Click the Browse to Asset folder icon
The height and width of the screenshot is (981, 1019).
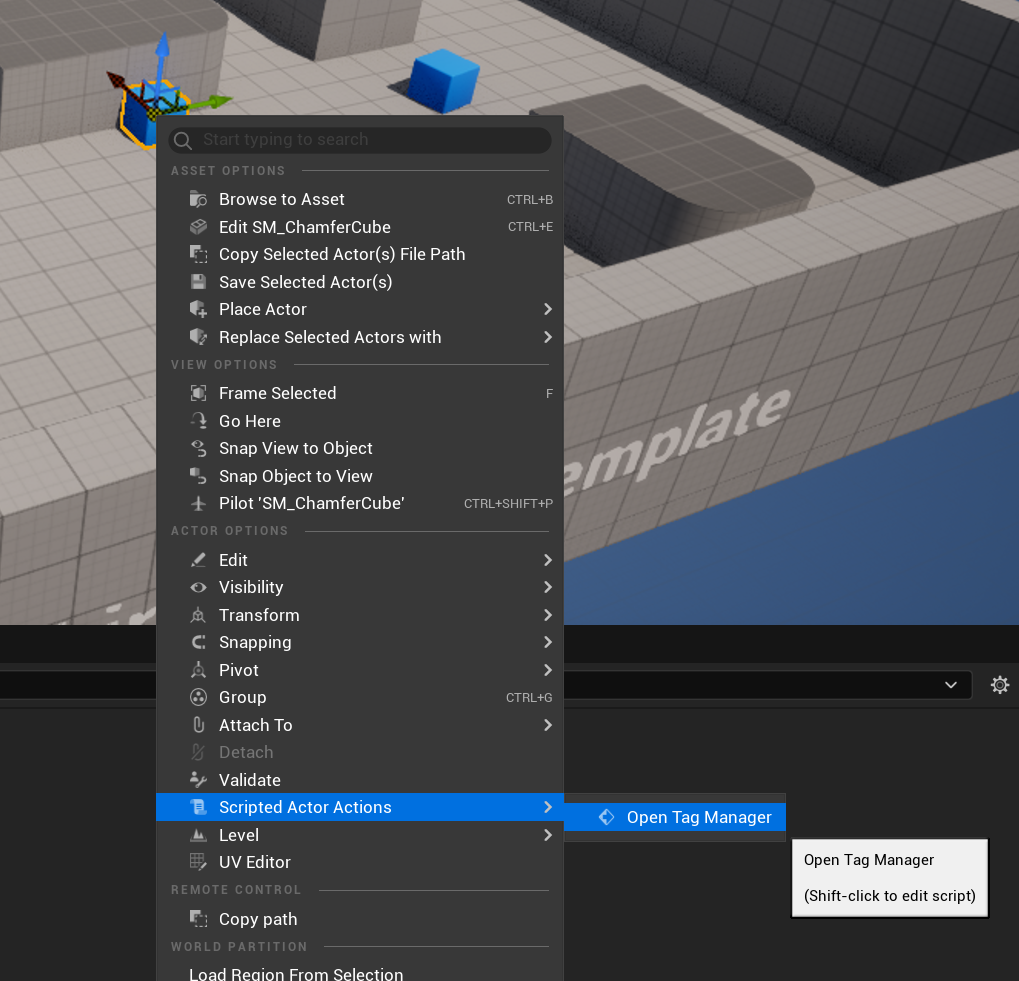tap(198, 199)
